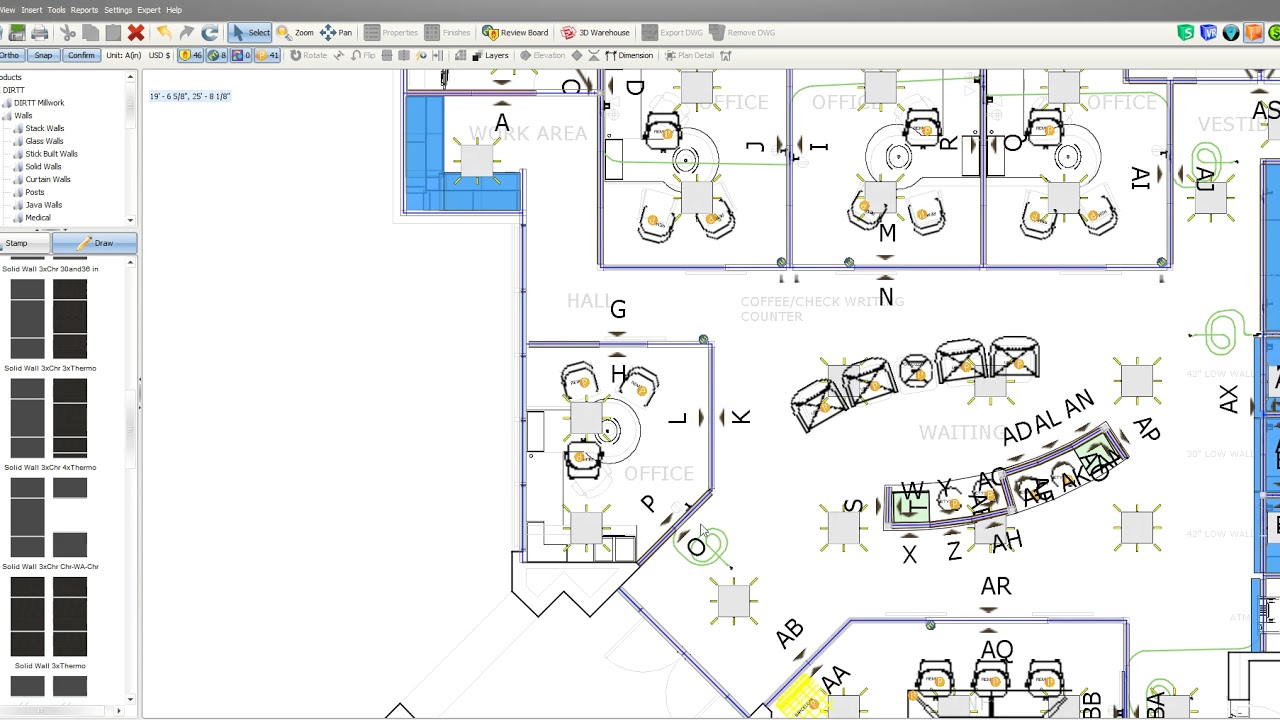The image size is (1280, 720).
Task: Click the Copy icon
Action: 90,33
